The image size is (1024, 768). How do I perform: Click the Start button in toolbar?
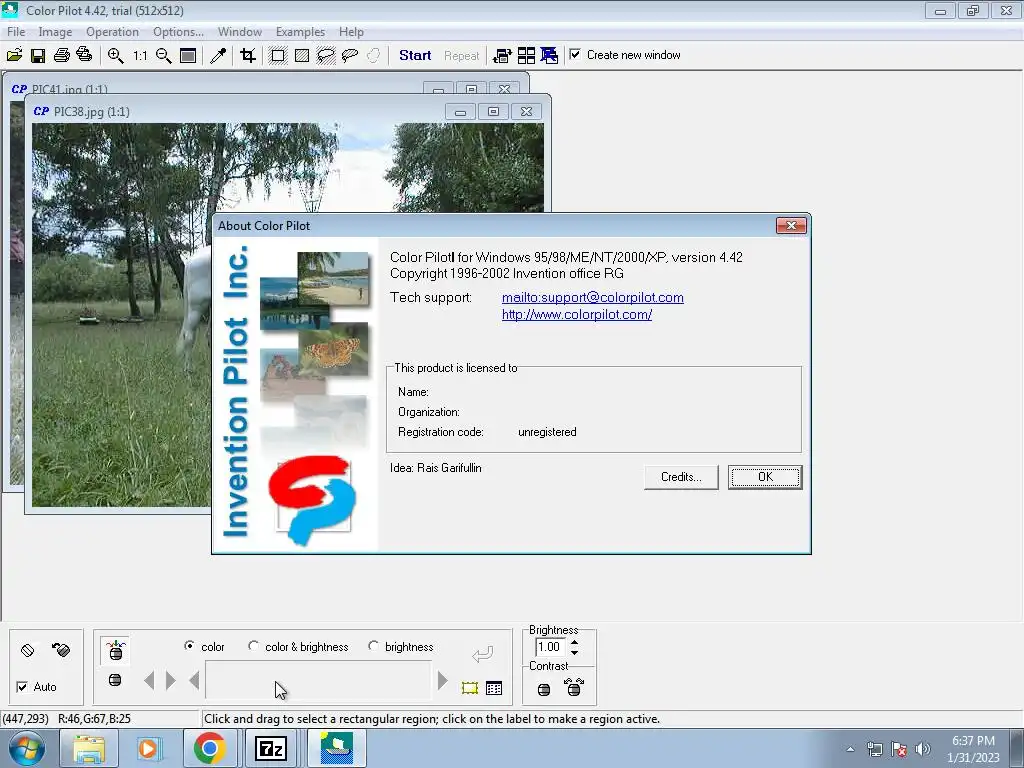coord(415,56)
